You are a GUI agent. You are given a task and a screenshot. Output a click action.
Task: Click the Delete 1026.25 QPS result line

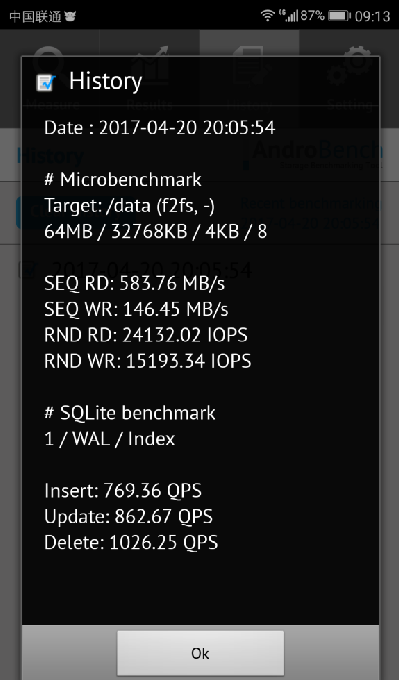tap(131, 543)
